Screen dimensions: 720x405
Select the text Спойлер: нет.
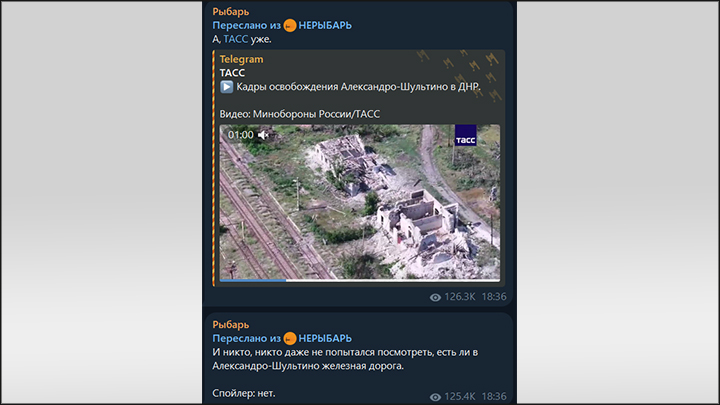(244, 394)
